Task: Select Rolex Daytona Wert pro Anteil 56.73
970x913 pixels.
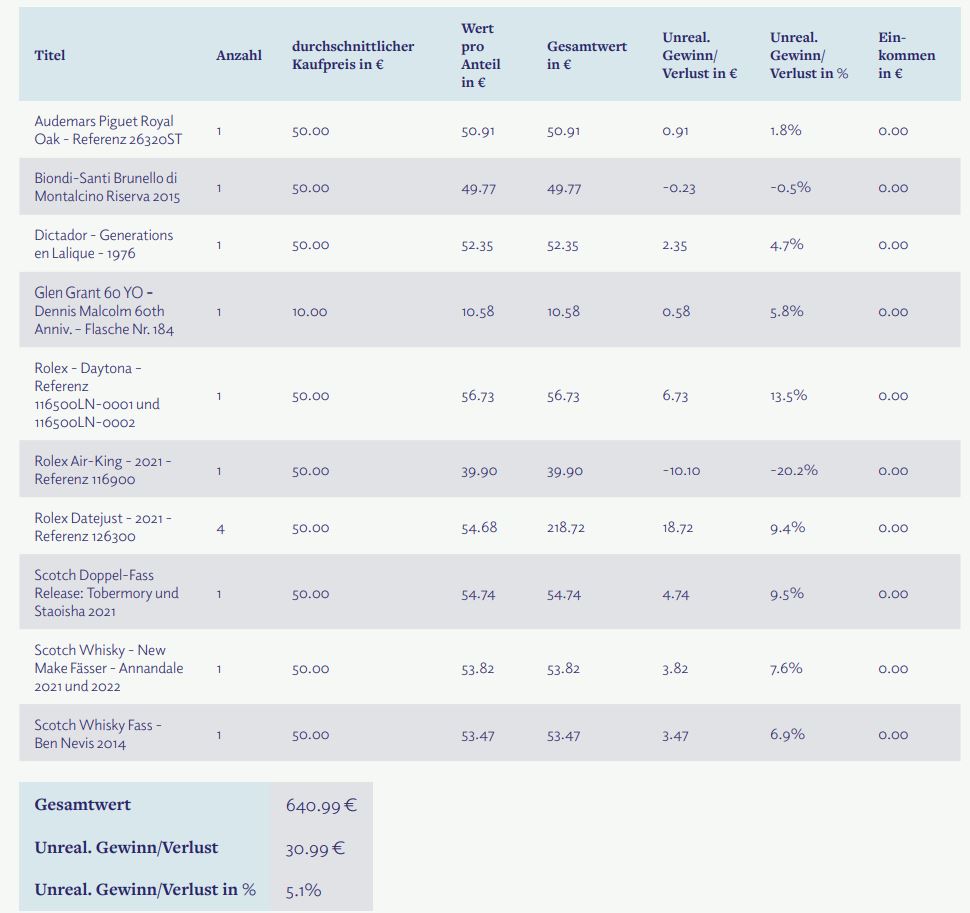Action: (x=478, y=396)
